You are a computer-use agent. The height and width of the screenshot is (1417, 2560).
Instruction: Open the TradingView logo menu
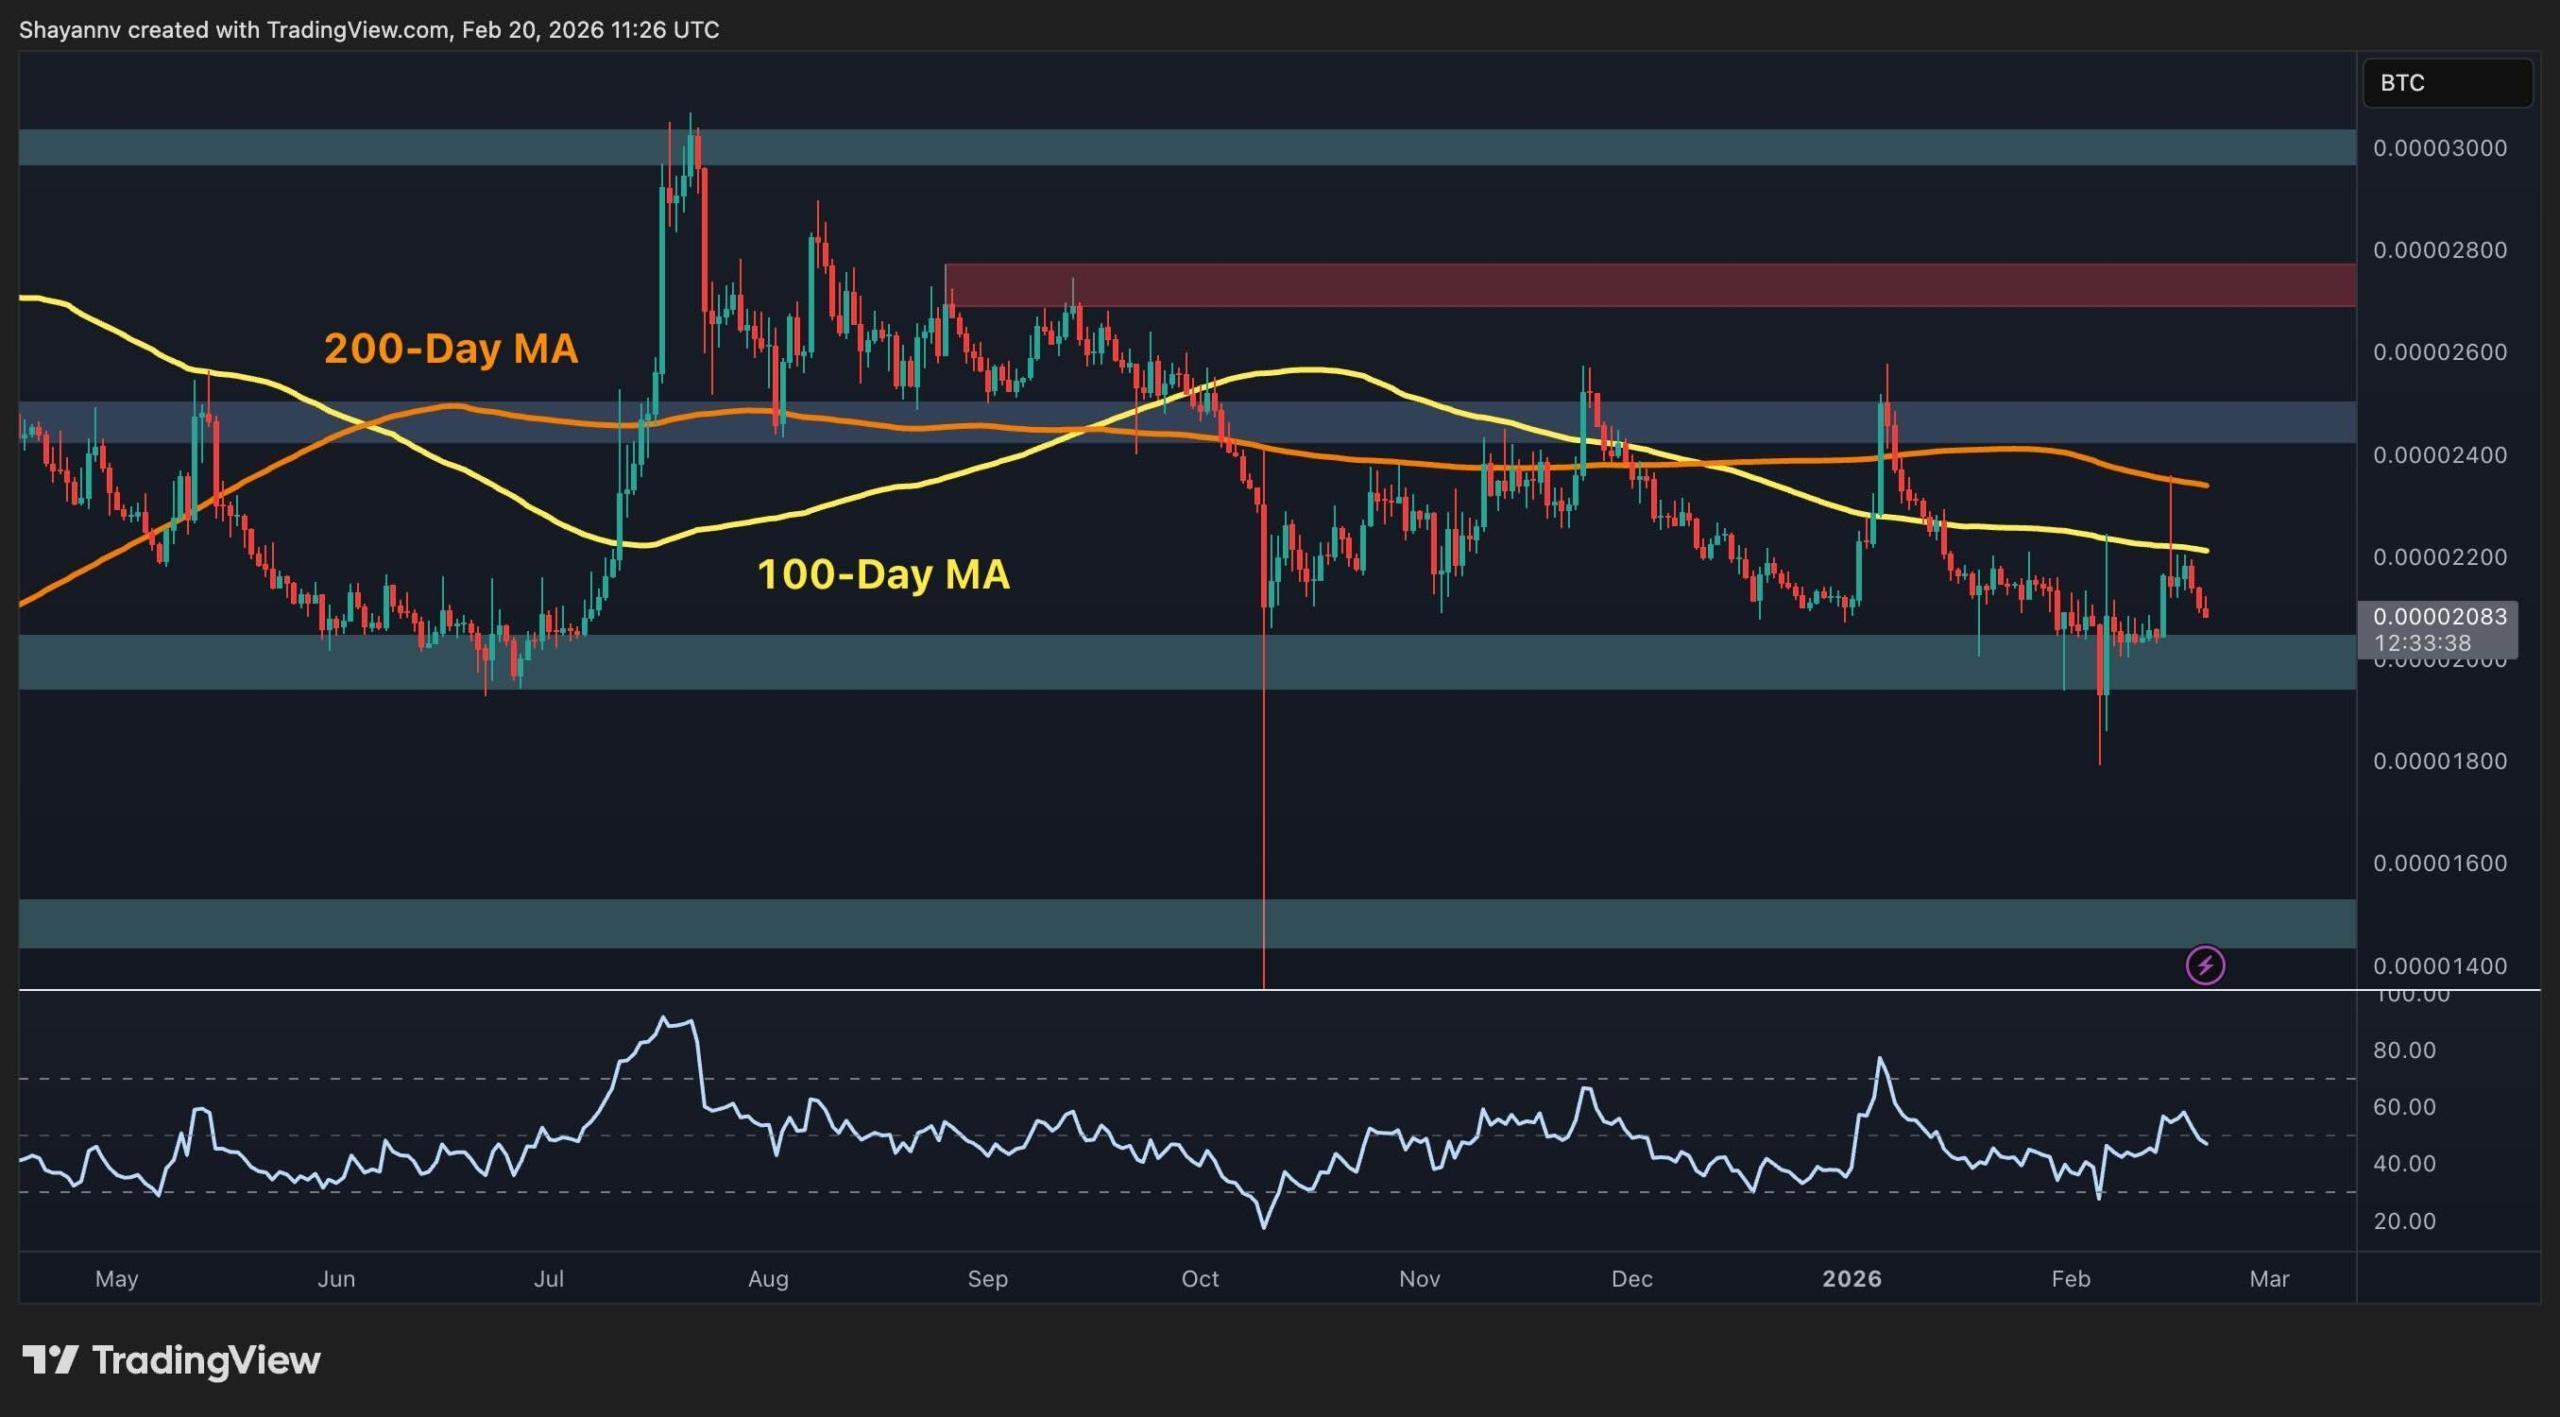tap(170, 1360)
